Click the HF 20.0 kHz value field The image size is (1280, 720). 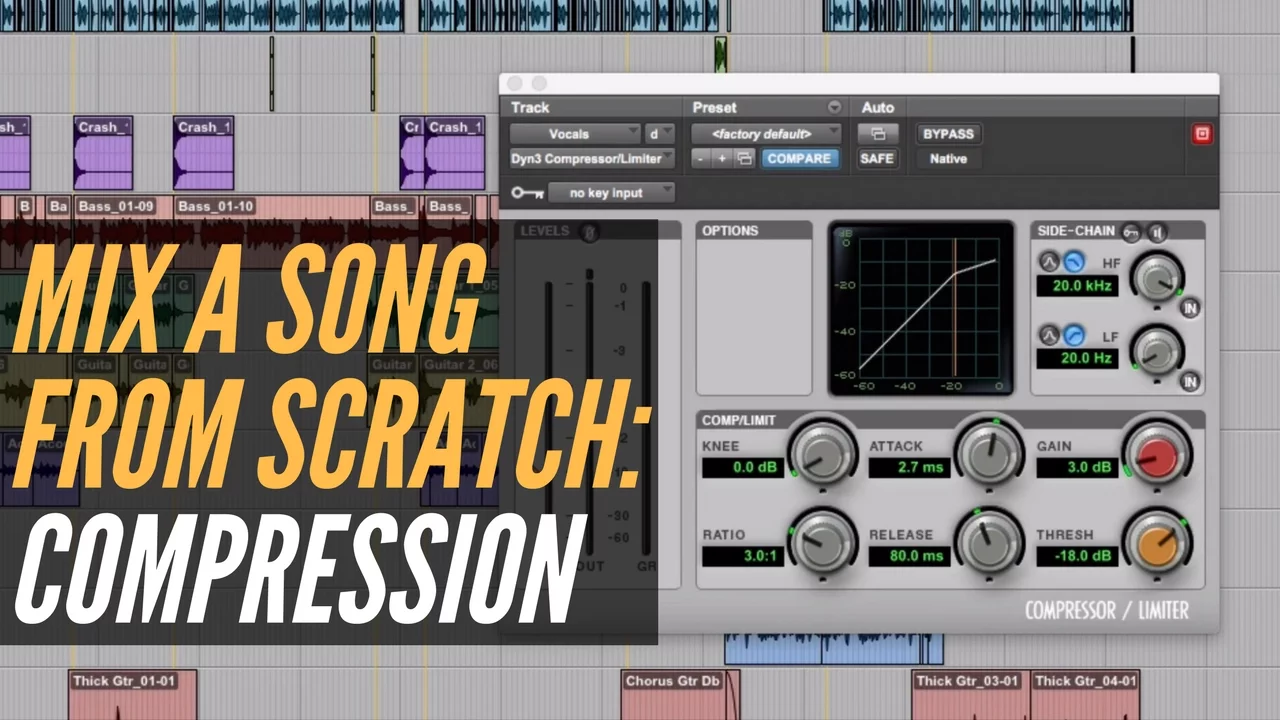pyautogui.click(x=1076, y=286)
